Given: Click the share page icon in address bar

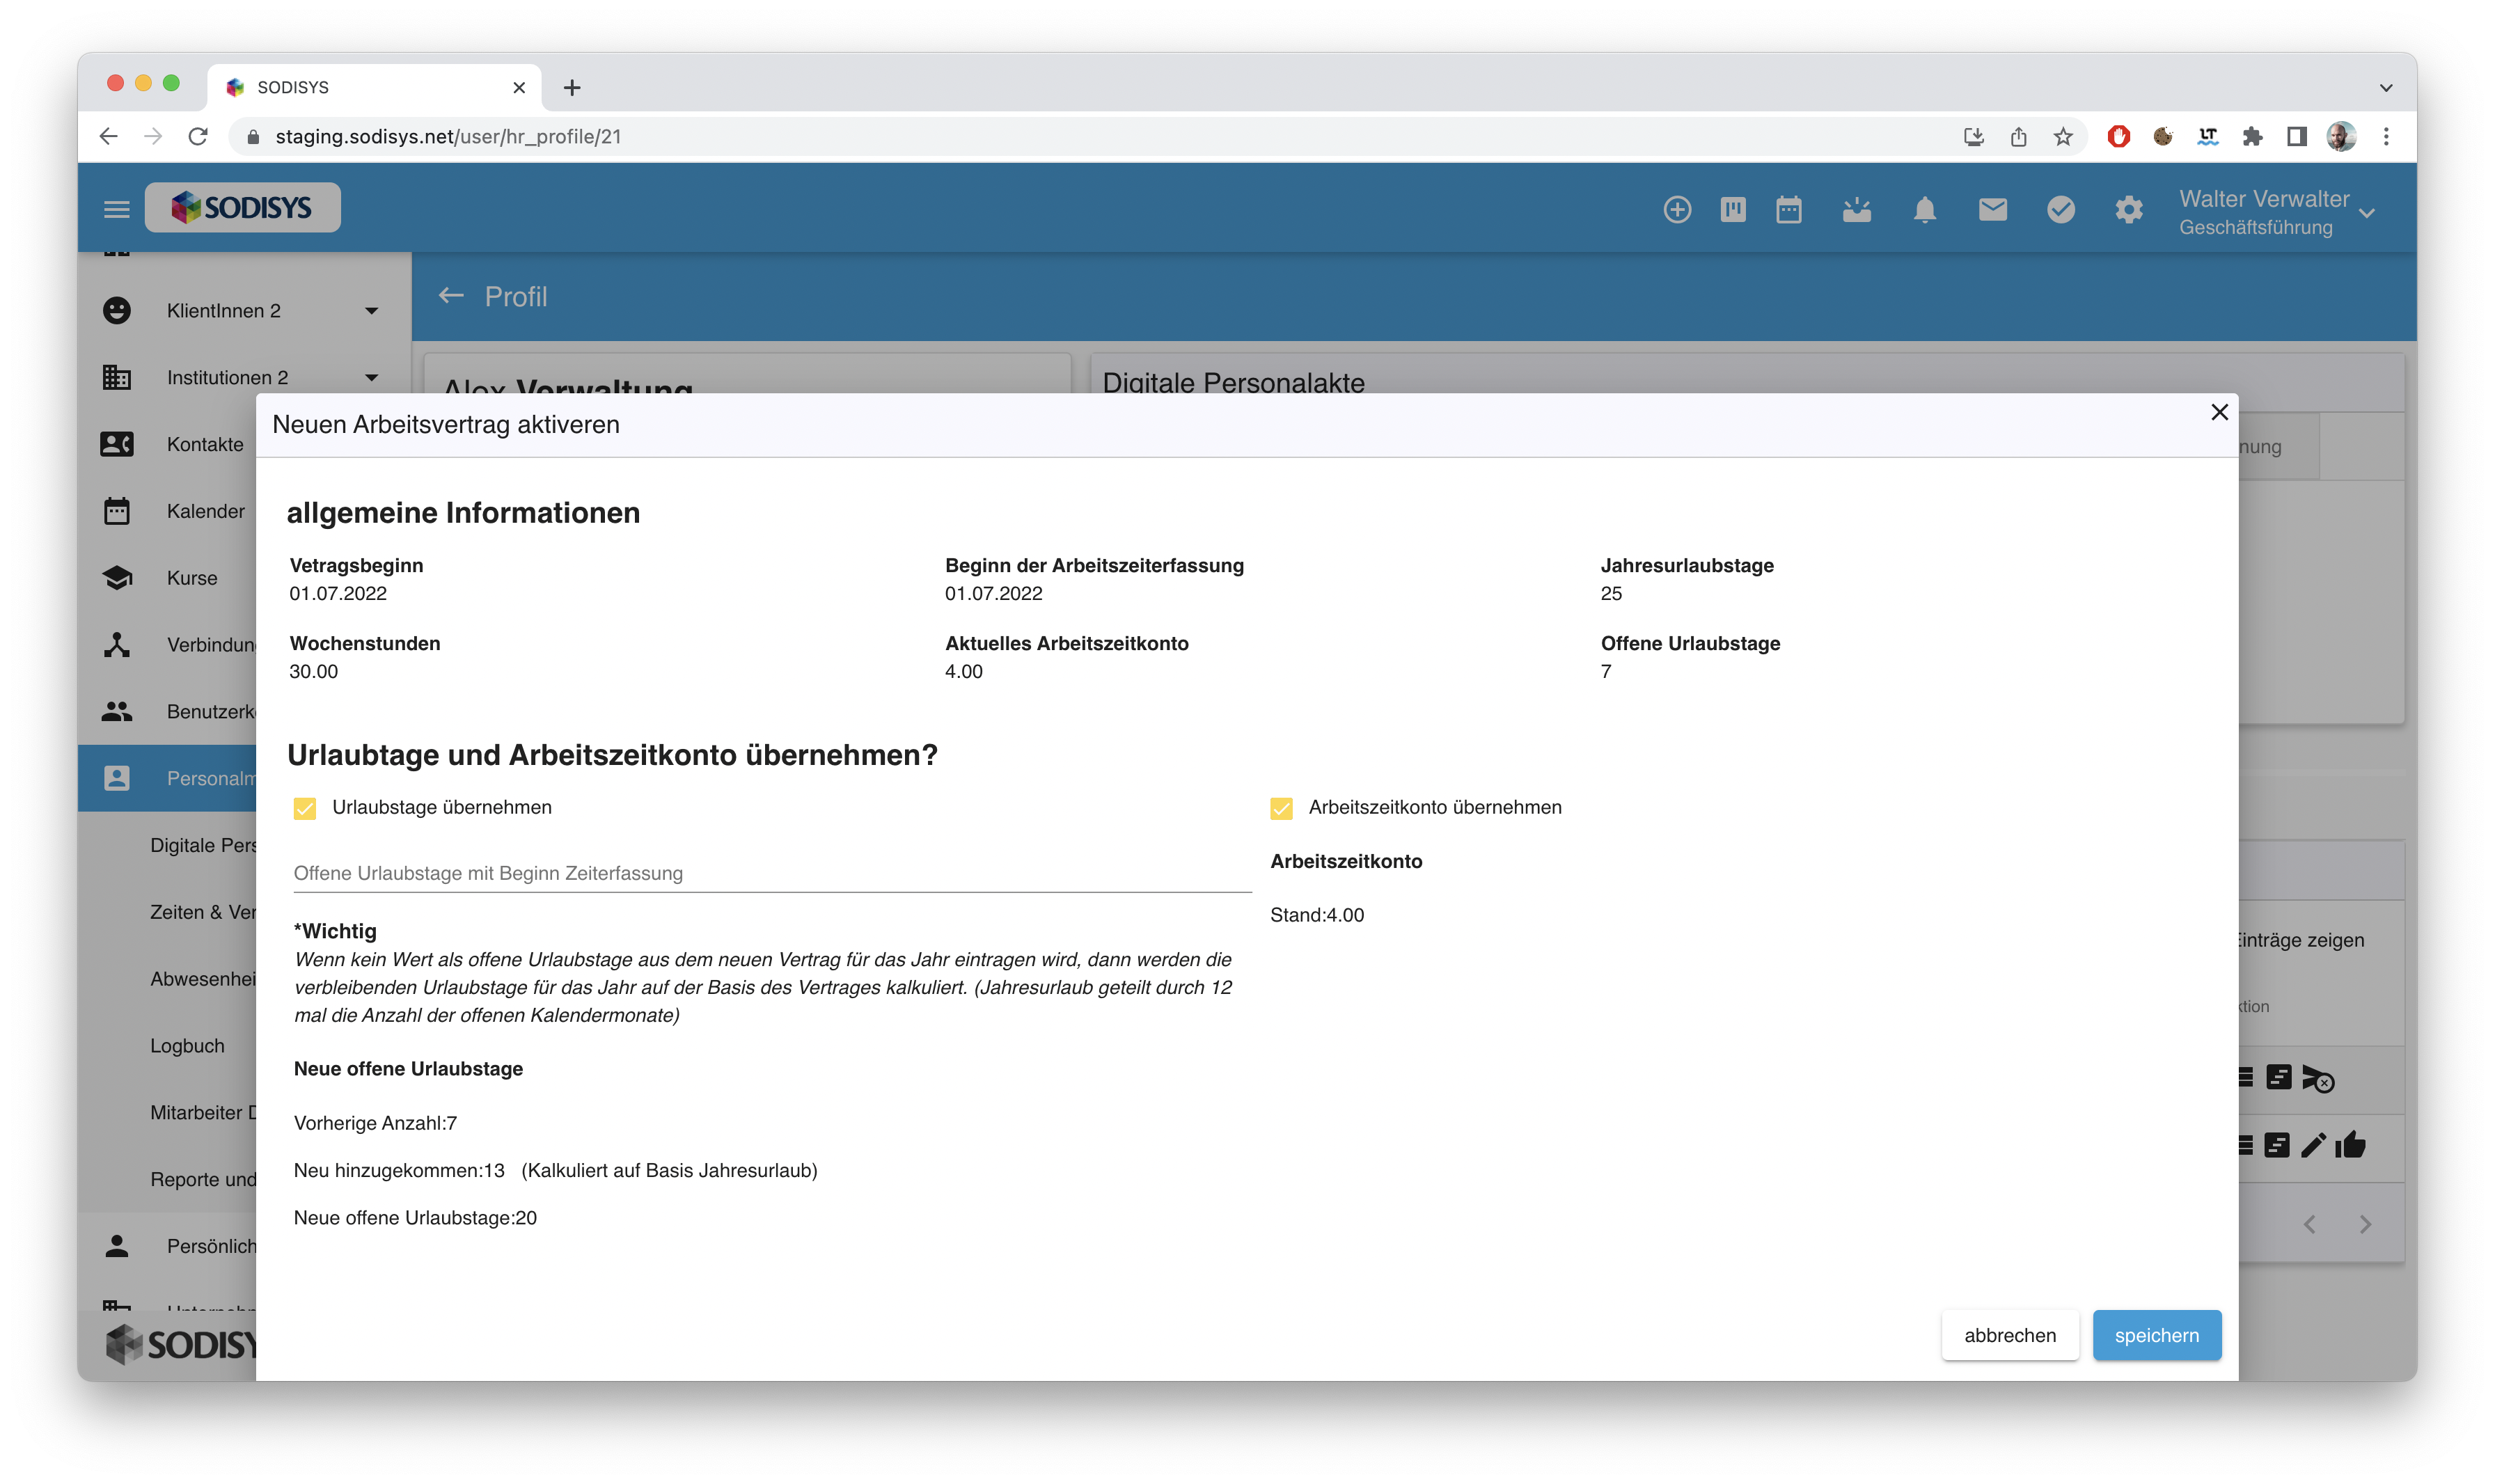Looking at the screenshot, I should point(2019,137).
